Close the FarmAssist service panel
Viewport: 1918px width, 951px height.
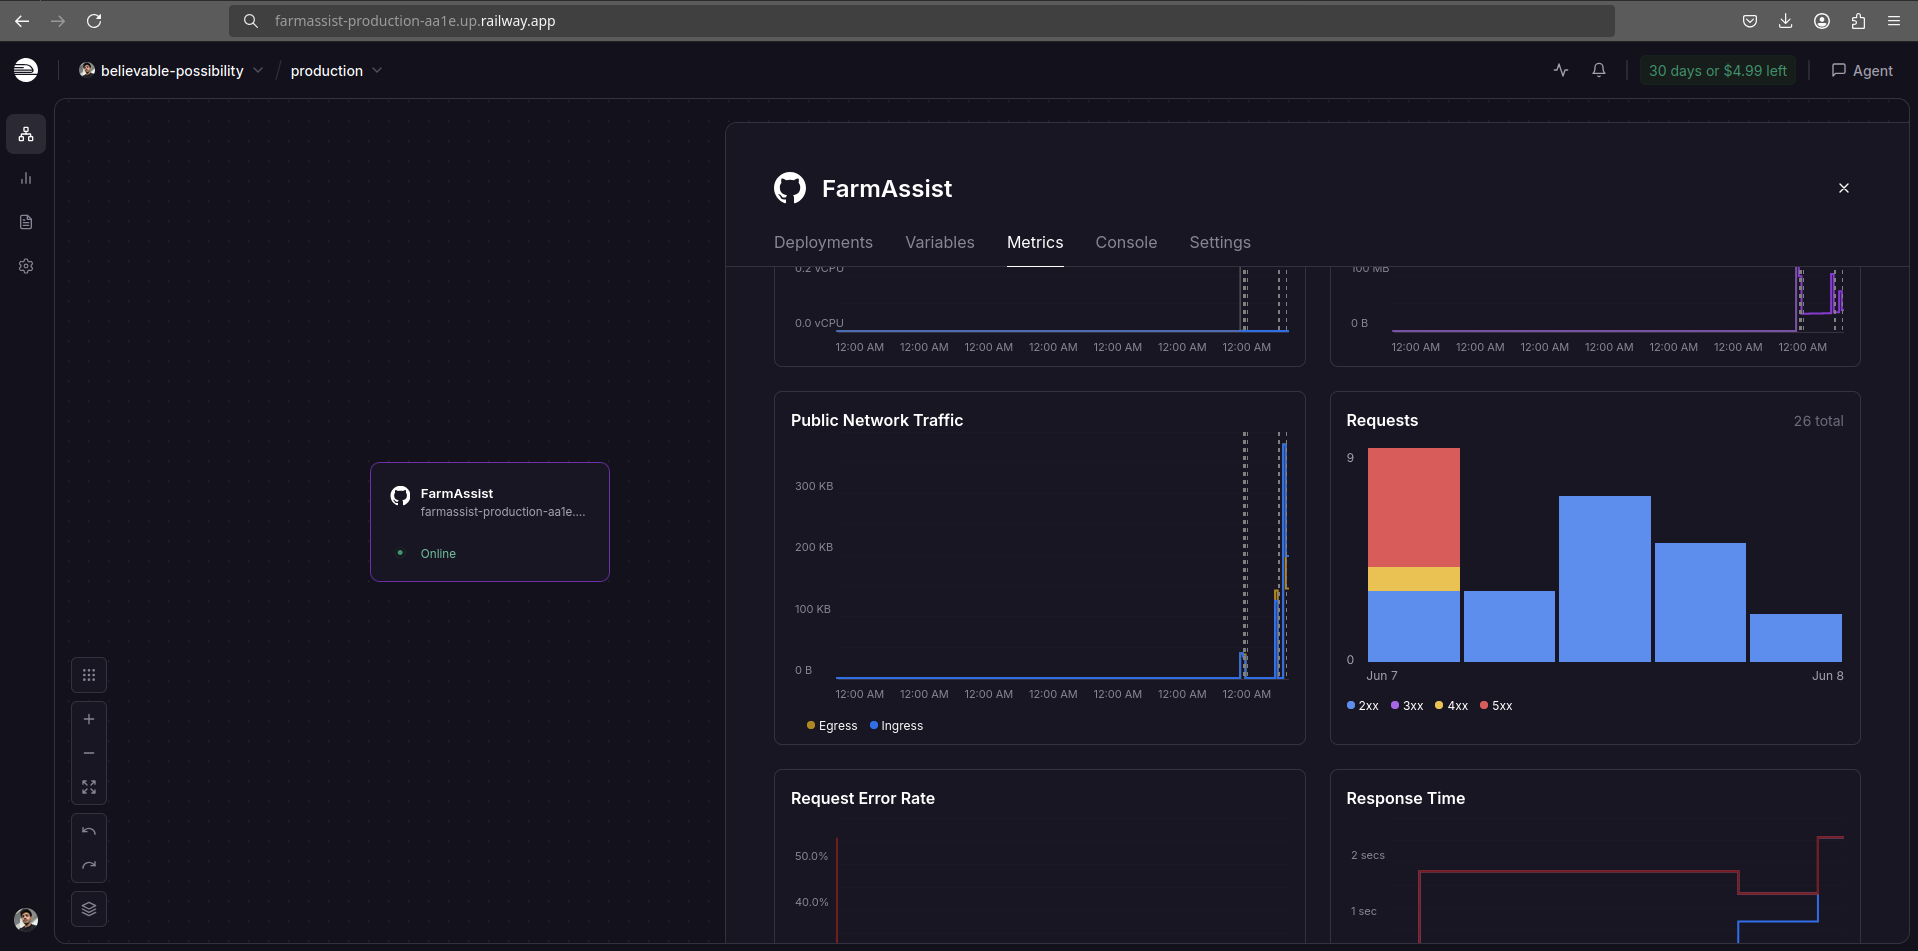(1844, 188)
